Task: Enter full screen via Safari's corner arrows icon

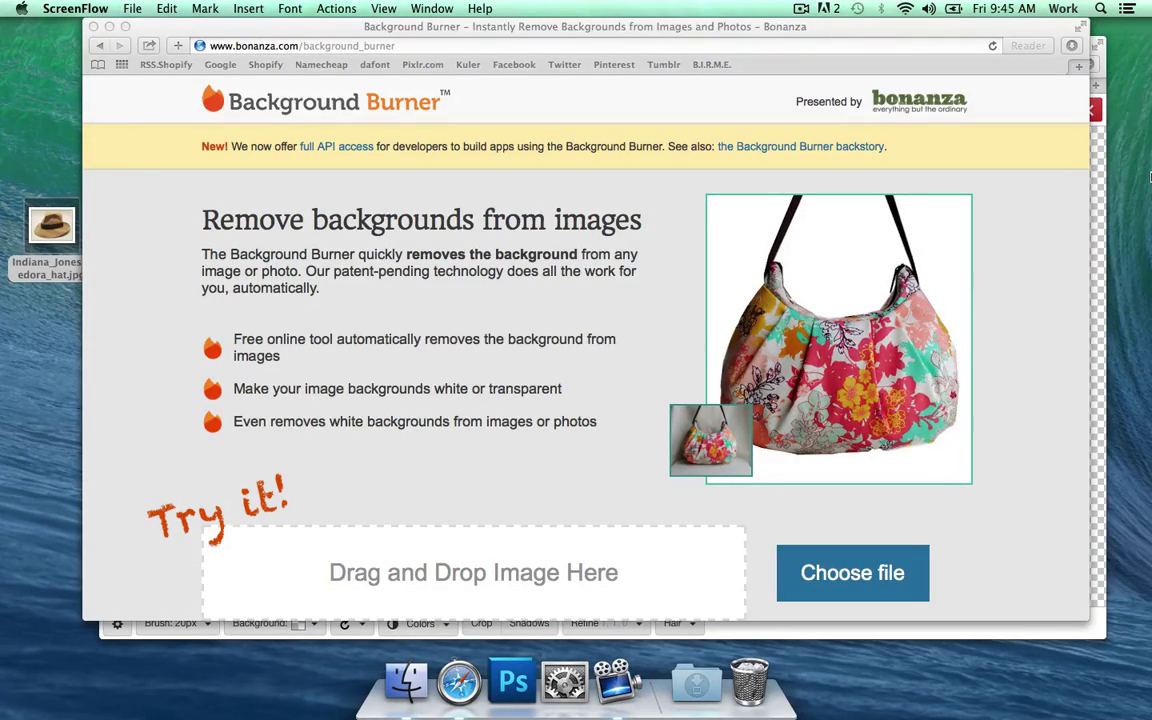Action: click(x=1079, y=27)
